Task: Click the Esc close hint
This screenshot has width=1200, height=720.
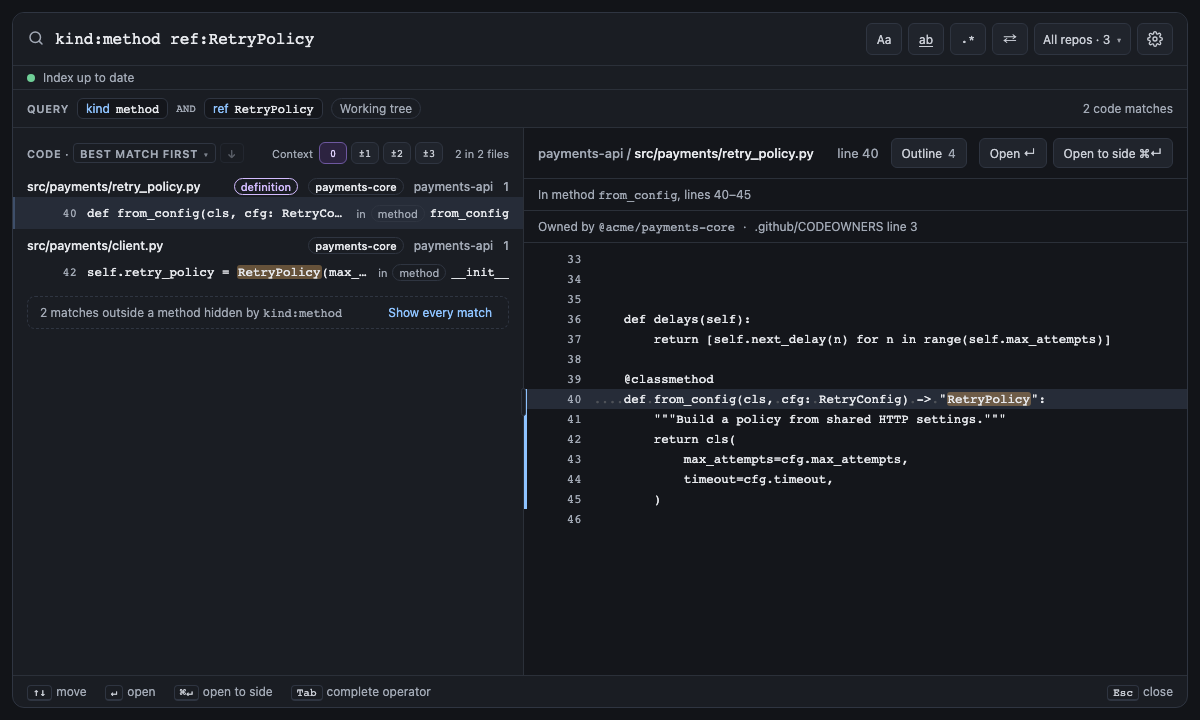Action: click(x=1140, y=692)
